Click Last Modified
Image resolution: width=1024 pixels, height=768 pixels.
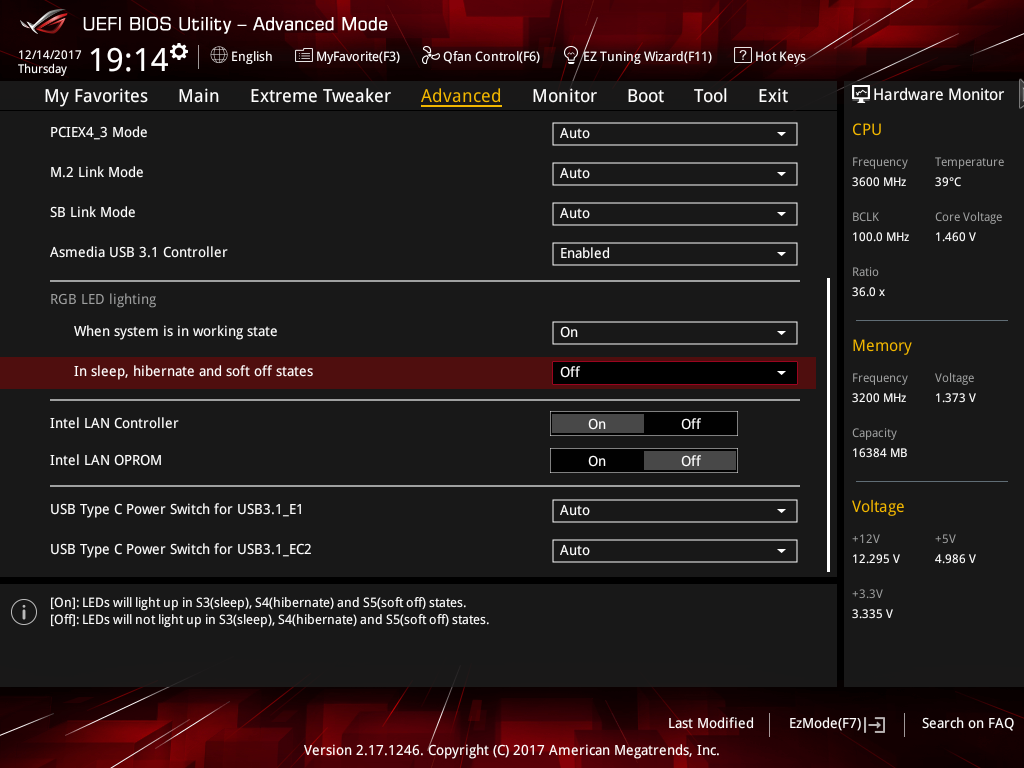pos(711,724)
